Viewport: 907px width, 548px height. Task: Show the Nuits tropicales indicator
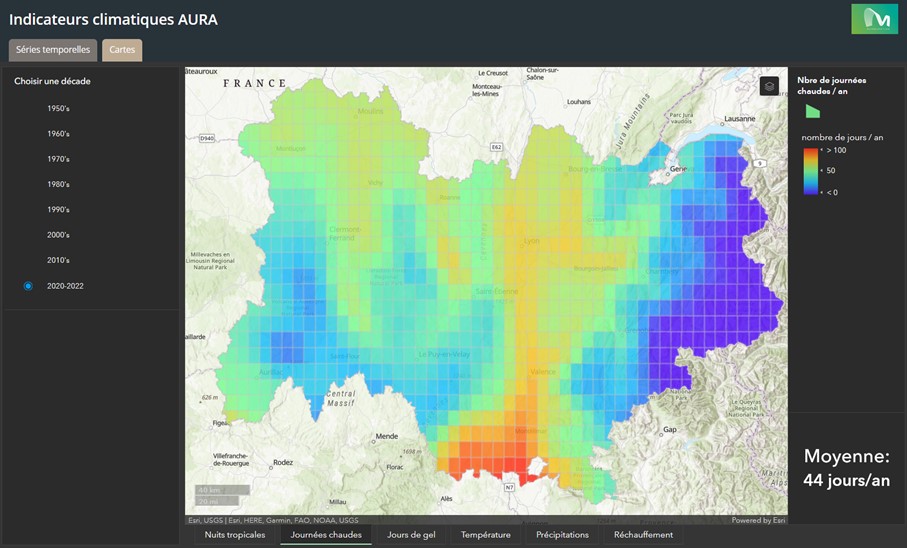[235, 535]
